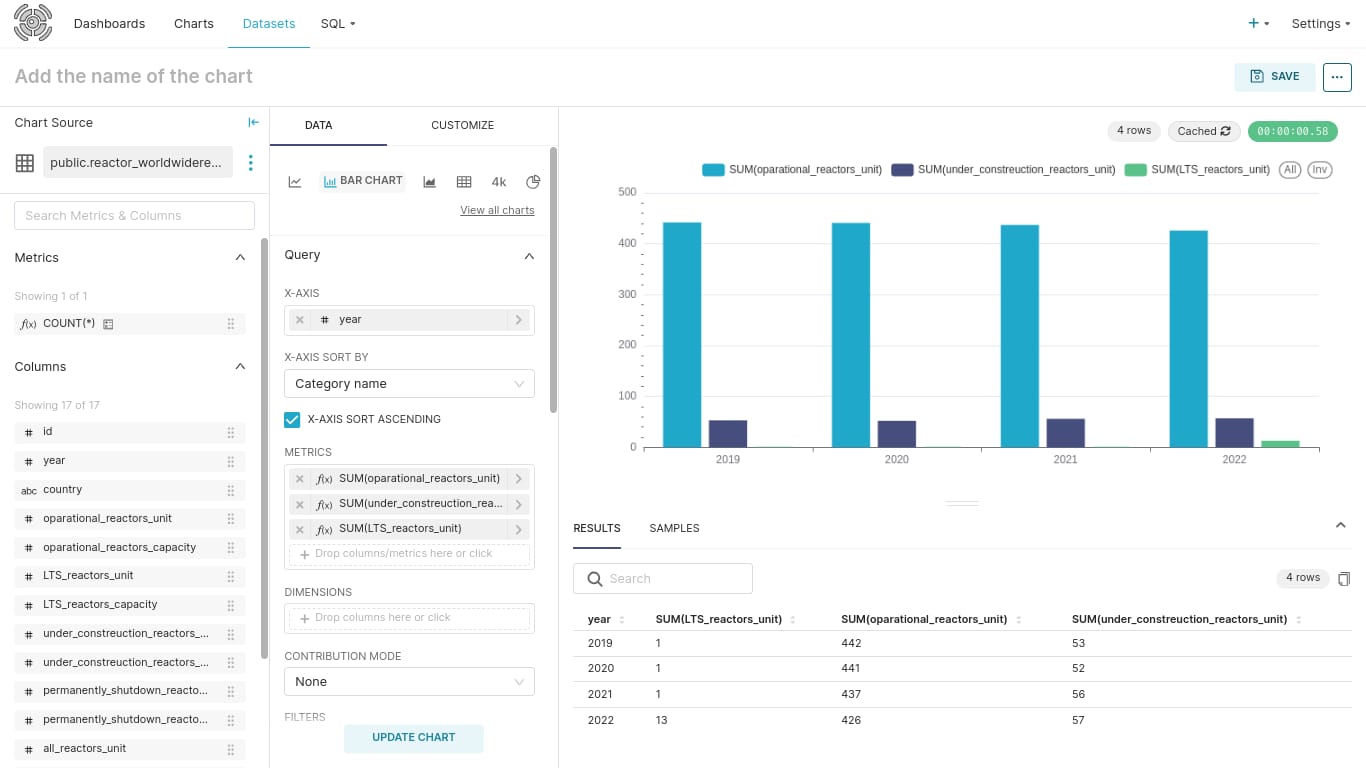Image resolution: width=1366 pixels, height=768 pixels.
Task: Collapse the Chart Source panel icon
Action: click(253, 122)
